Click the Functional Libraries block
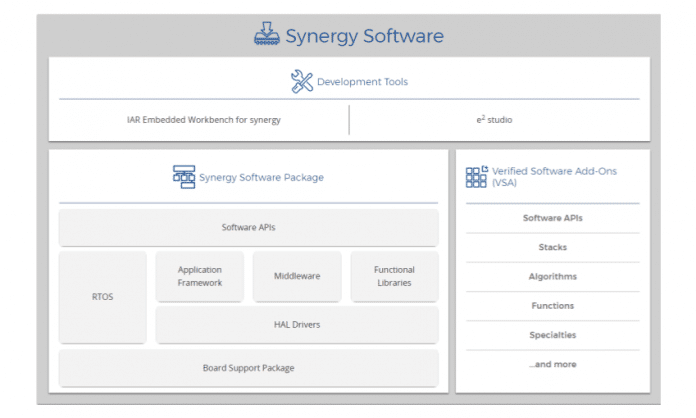The width and height of the screenshot is (696, 418). (x=394, y=276)
